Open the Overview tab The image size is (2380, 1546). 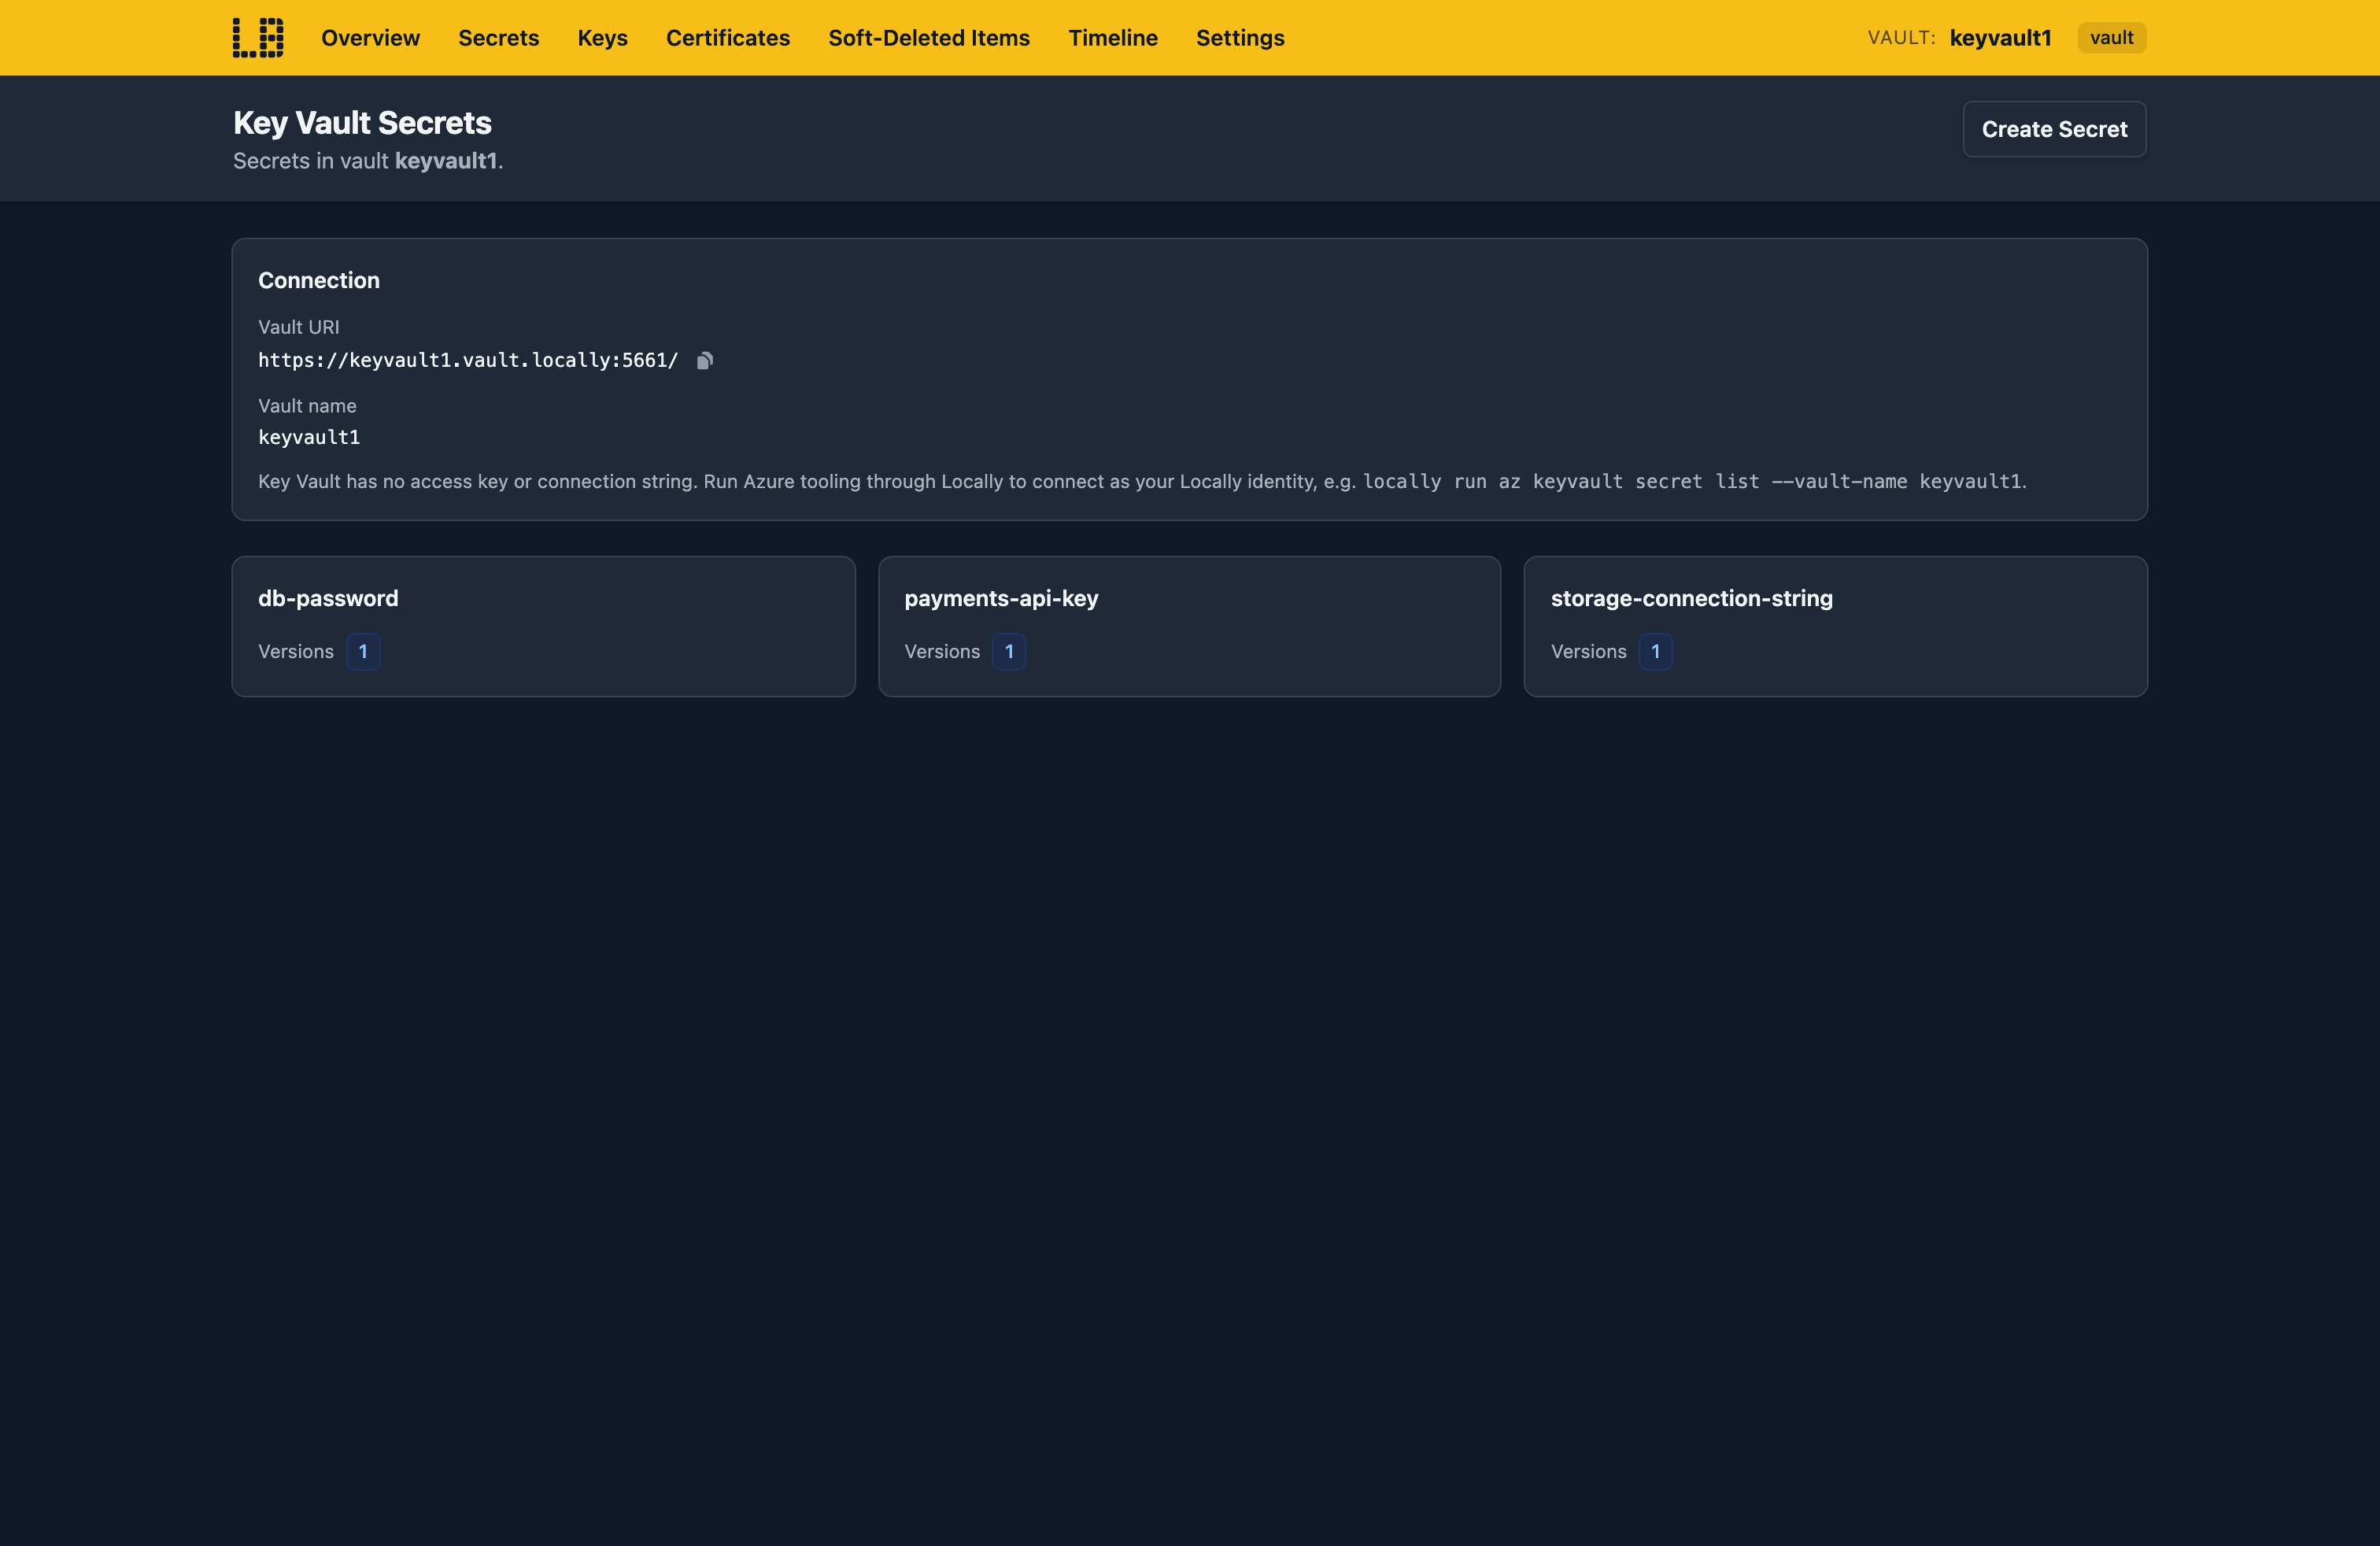(370, 38)
